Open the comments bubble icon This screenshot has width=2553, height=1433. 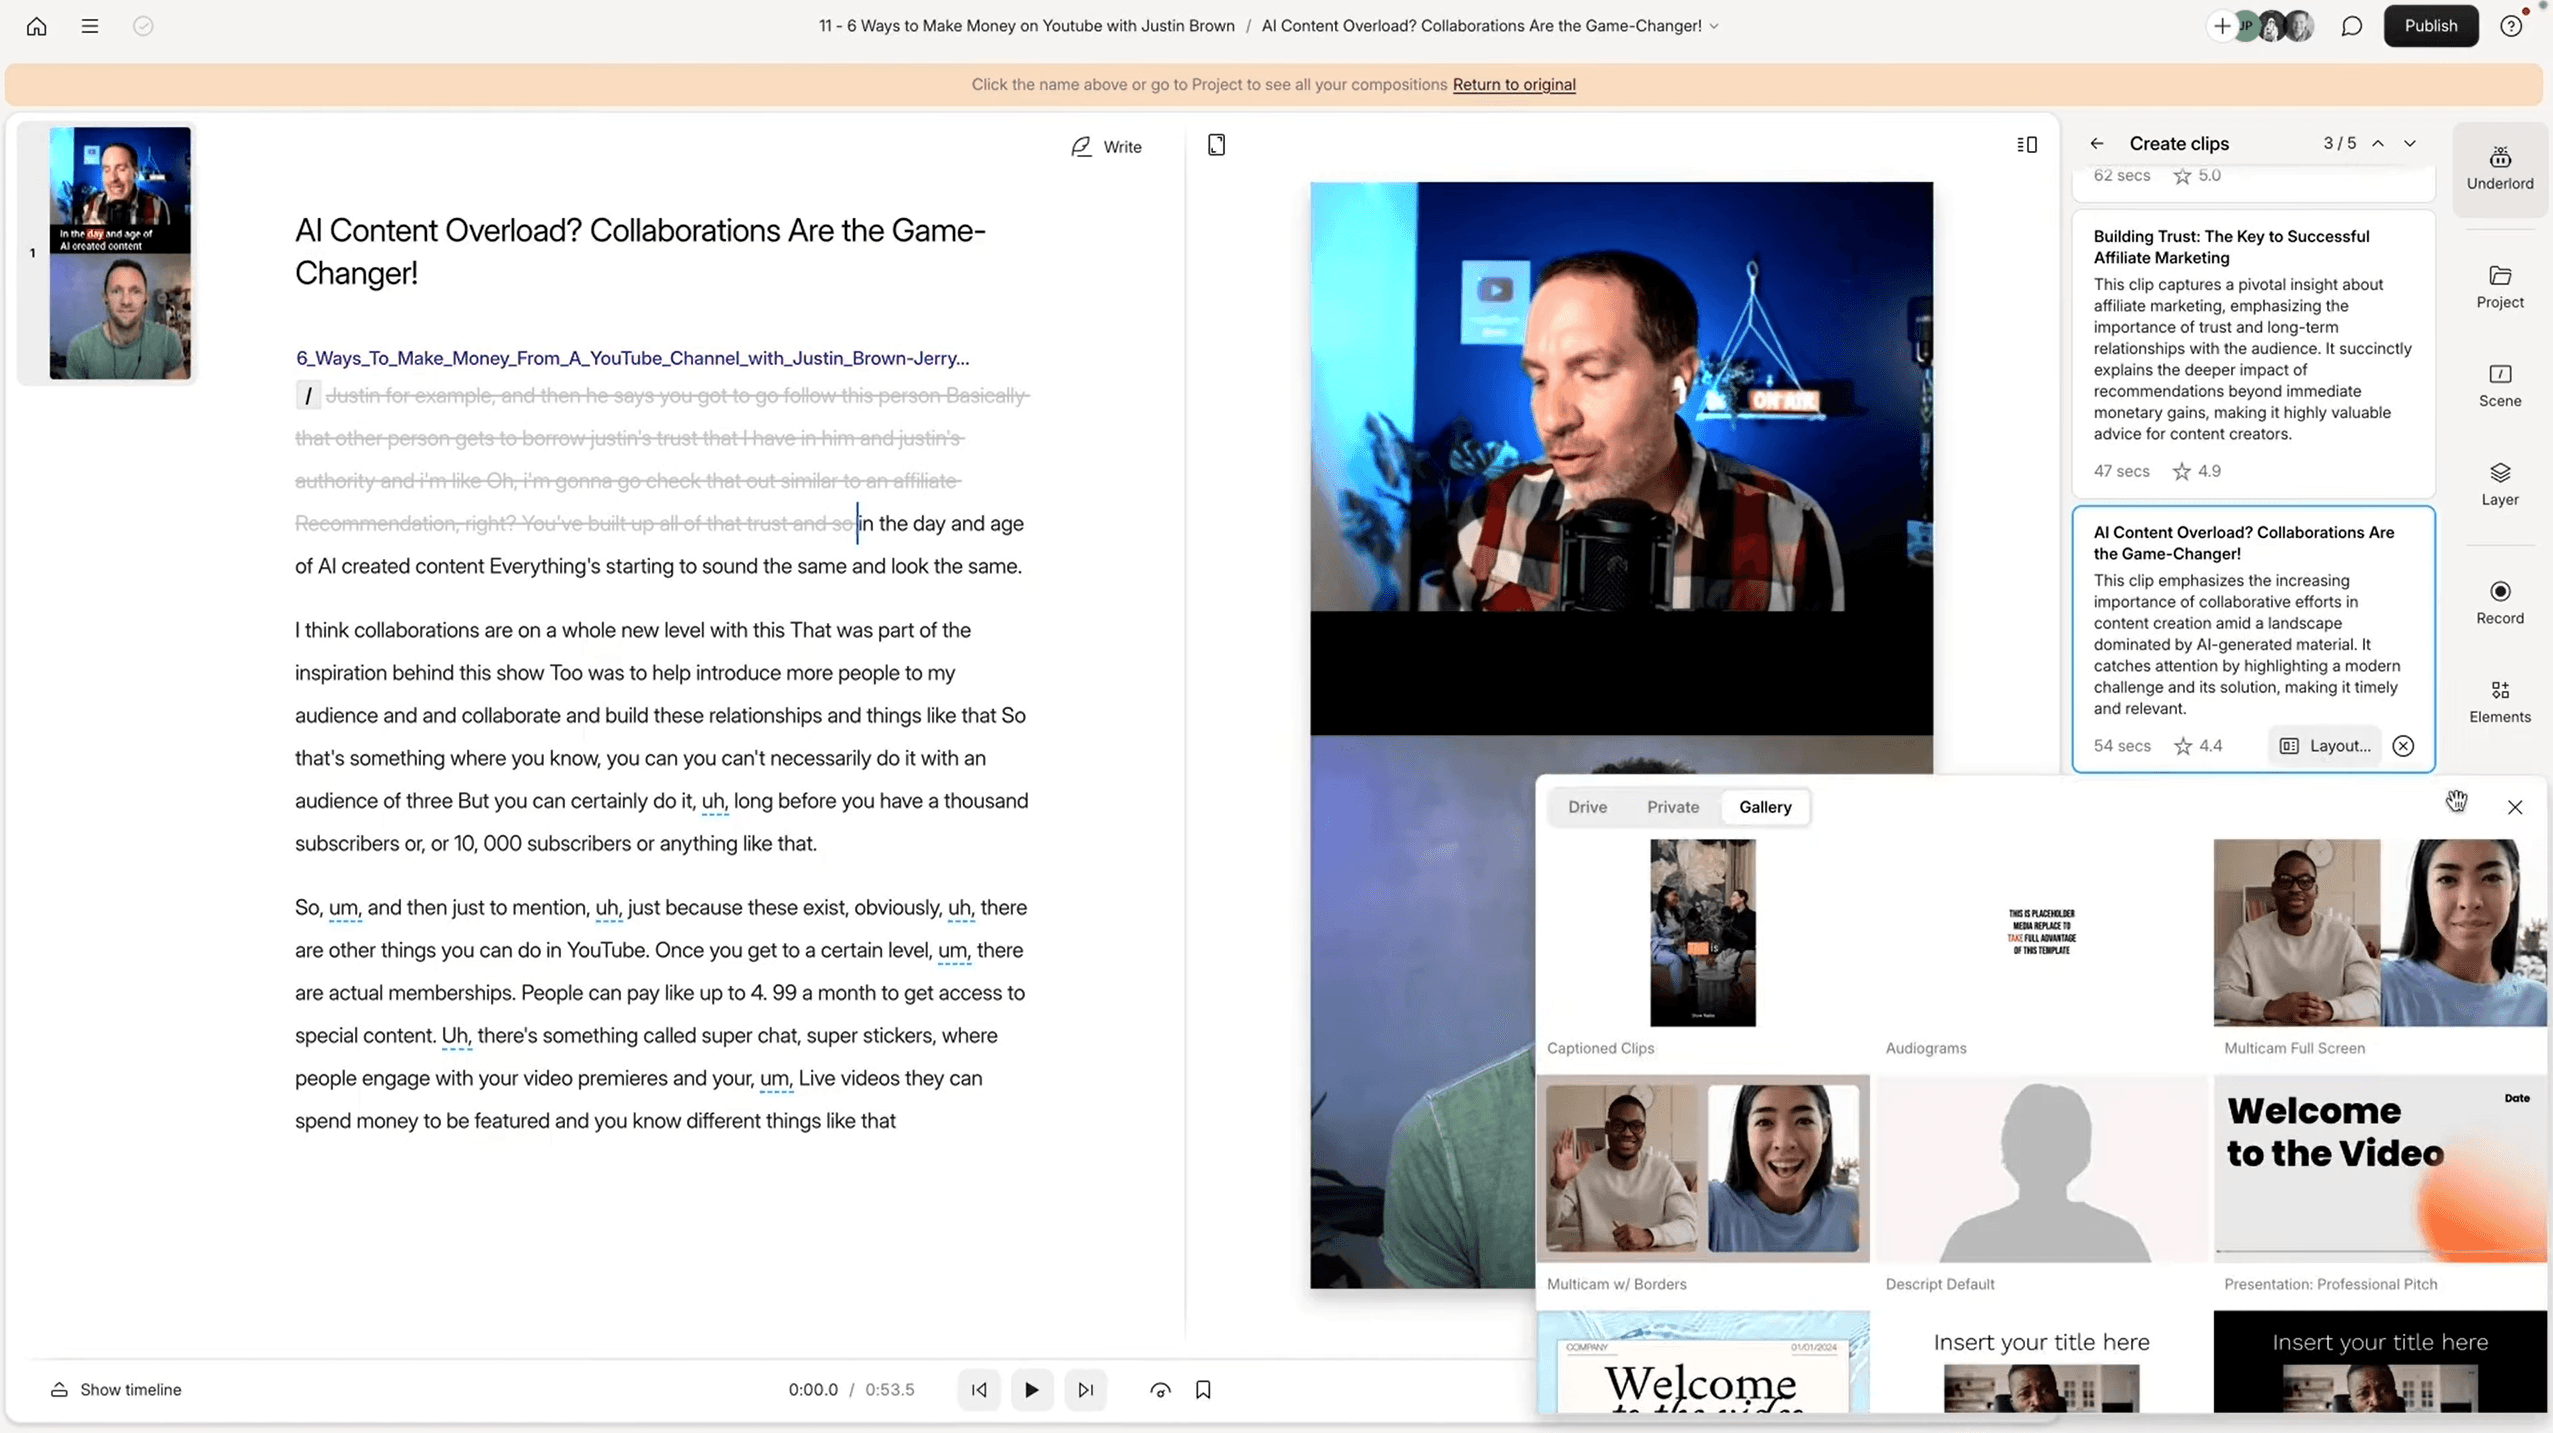(2351, 26)
